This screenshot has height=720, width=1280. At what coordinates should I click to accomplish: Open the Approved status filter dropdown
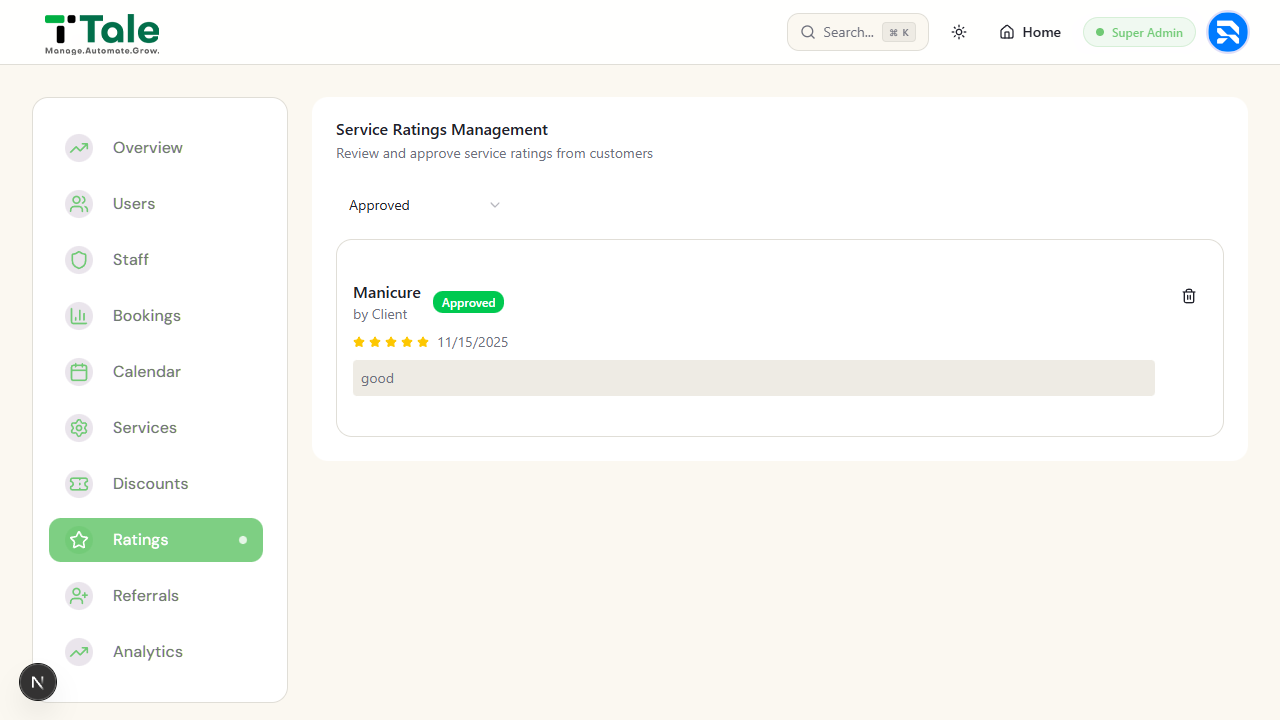pyautogui.click(x=424, y=205)
